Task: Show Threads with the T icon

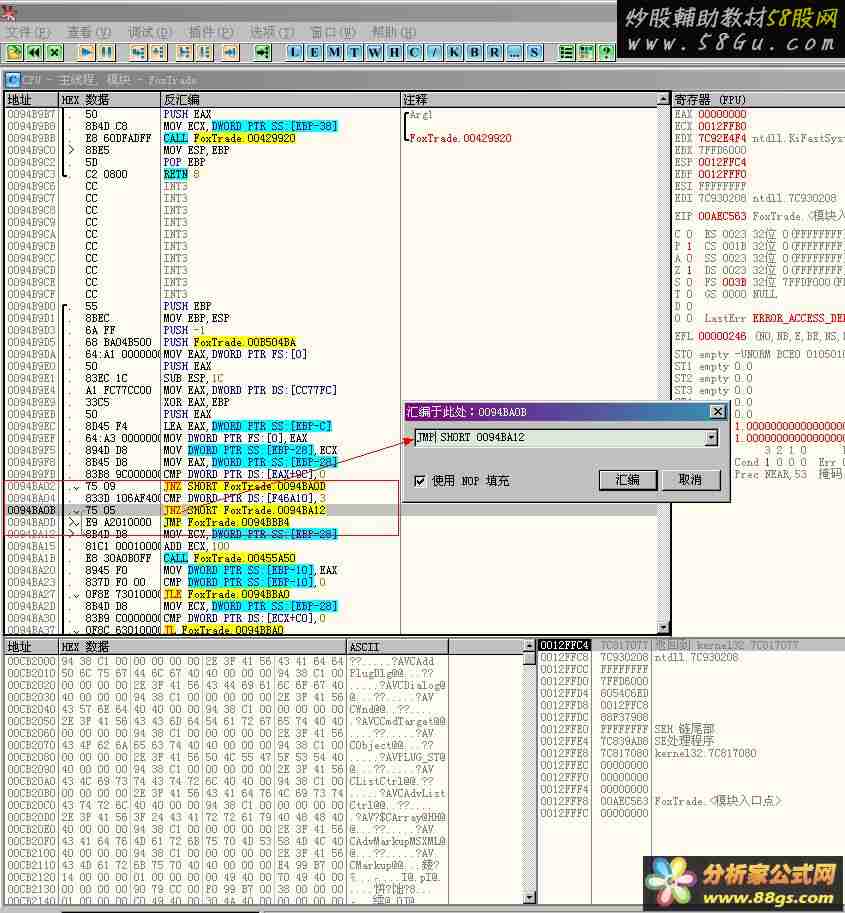Action: click(x=354, y=52)
